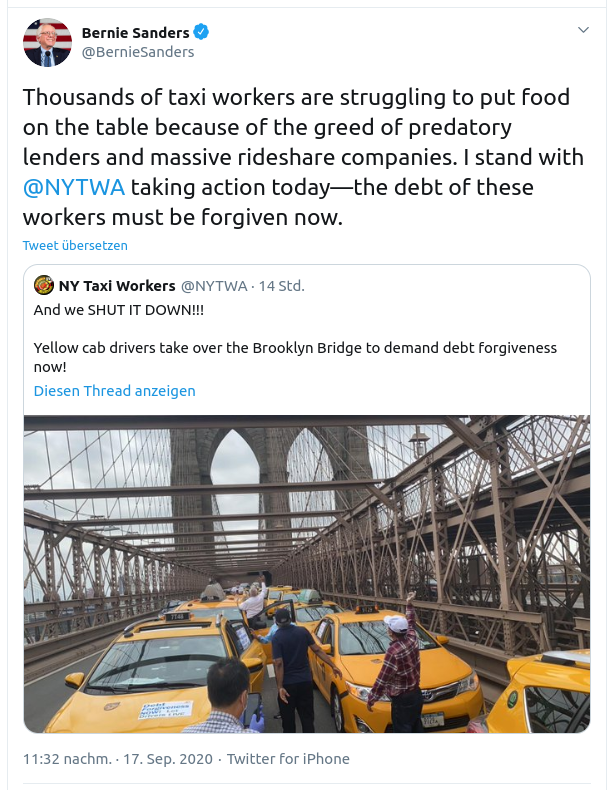
Task: Click the '11:32 nachm.' tweet time
Action: (68, 759)
